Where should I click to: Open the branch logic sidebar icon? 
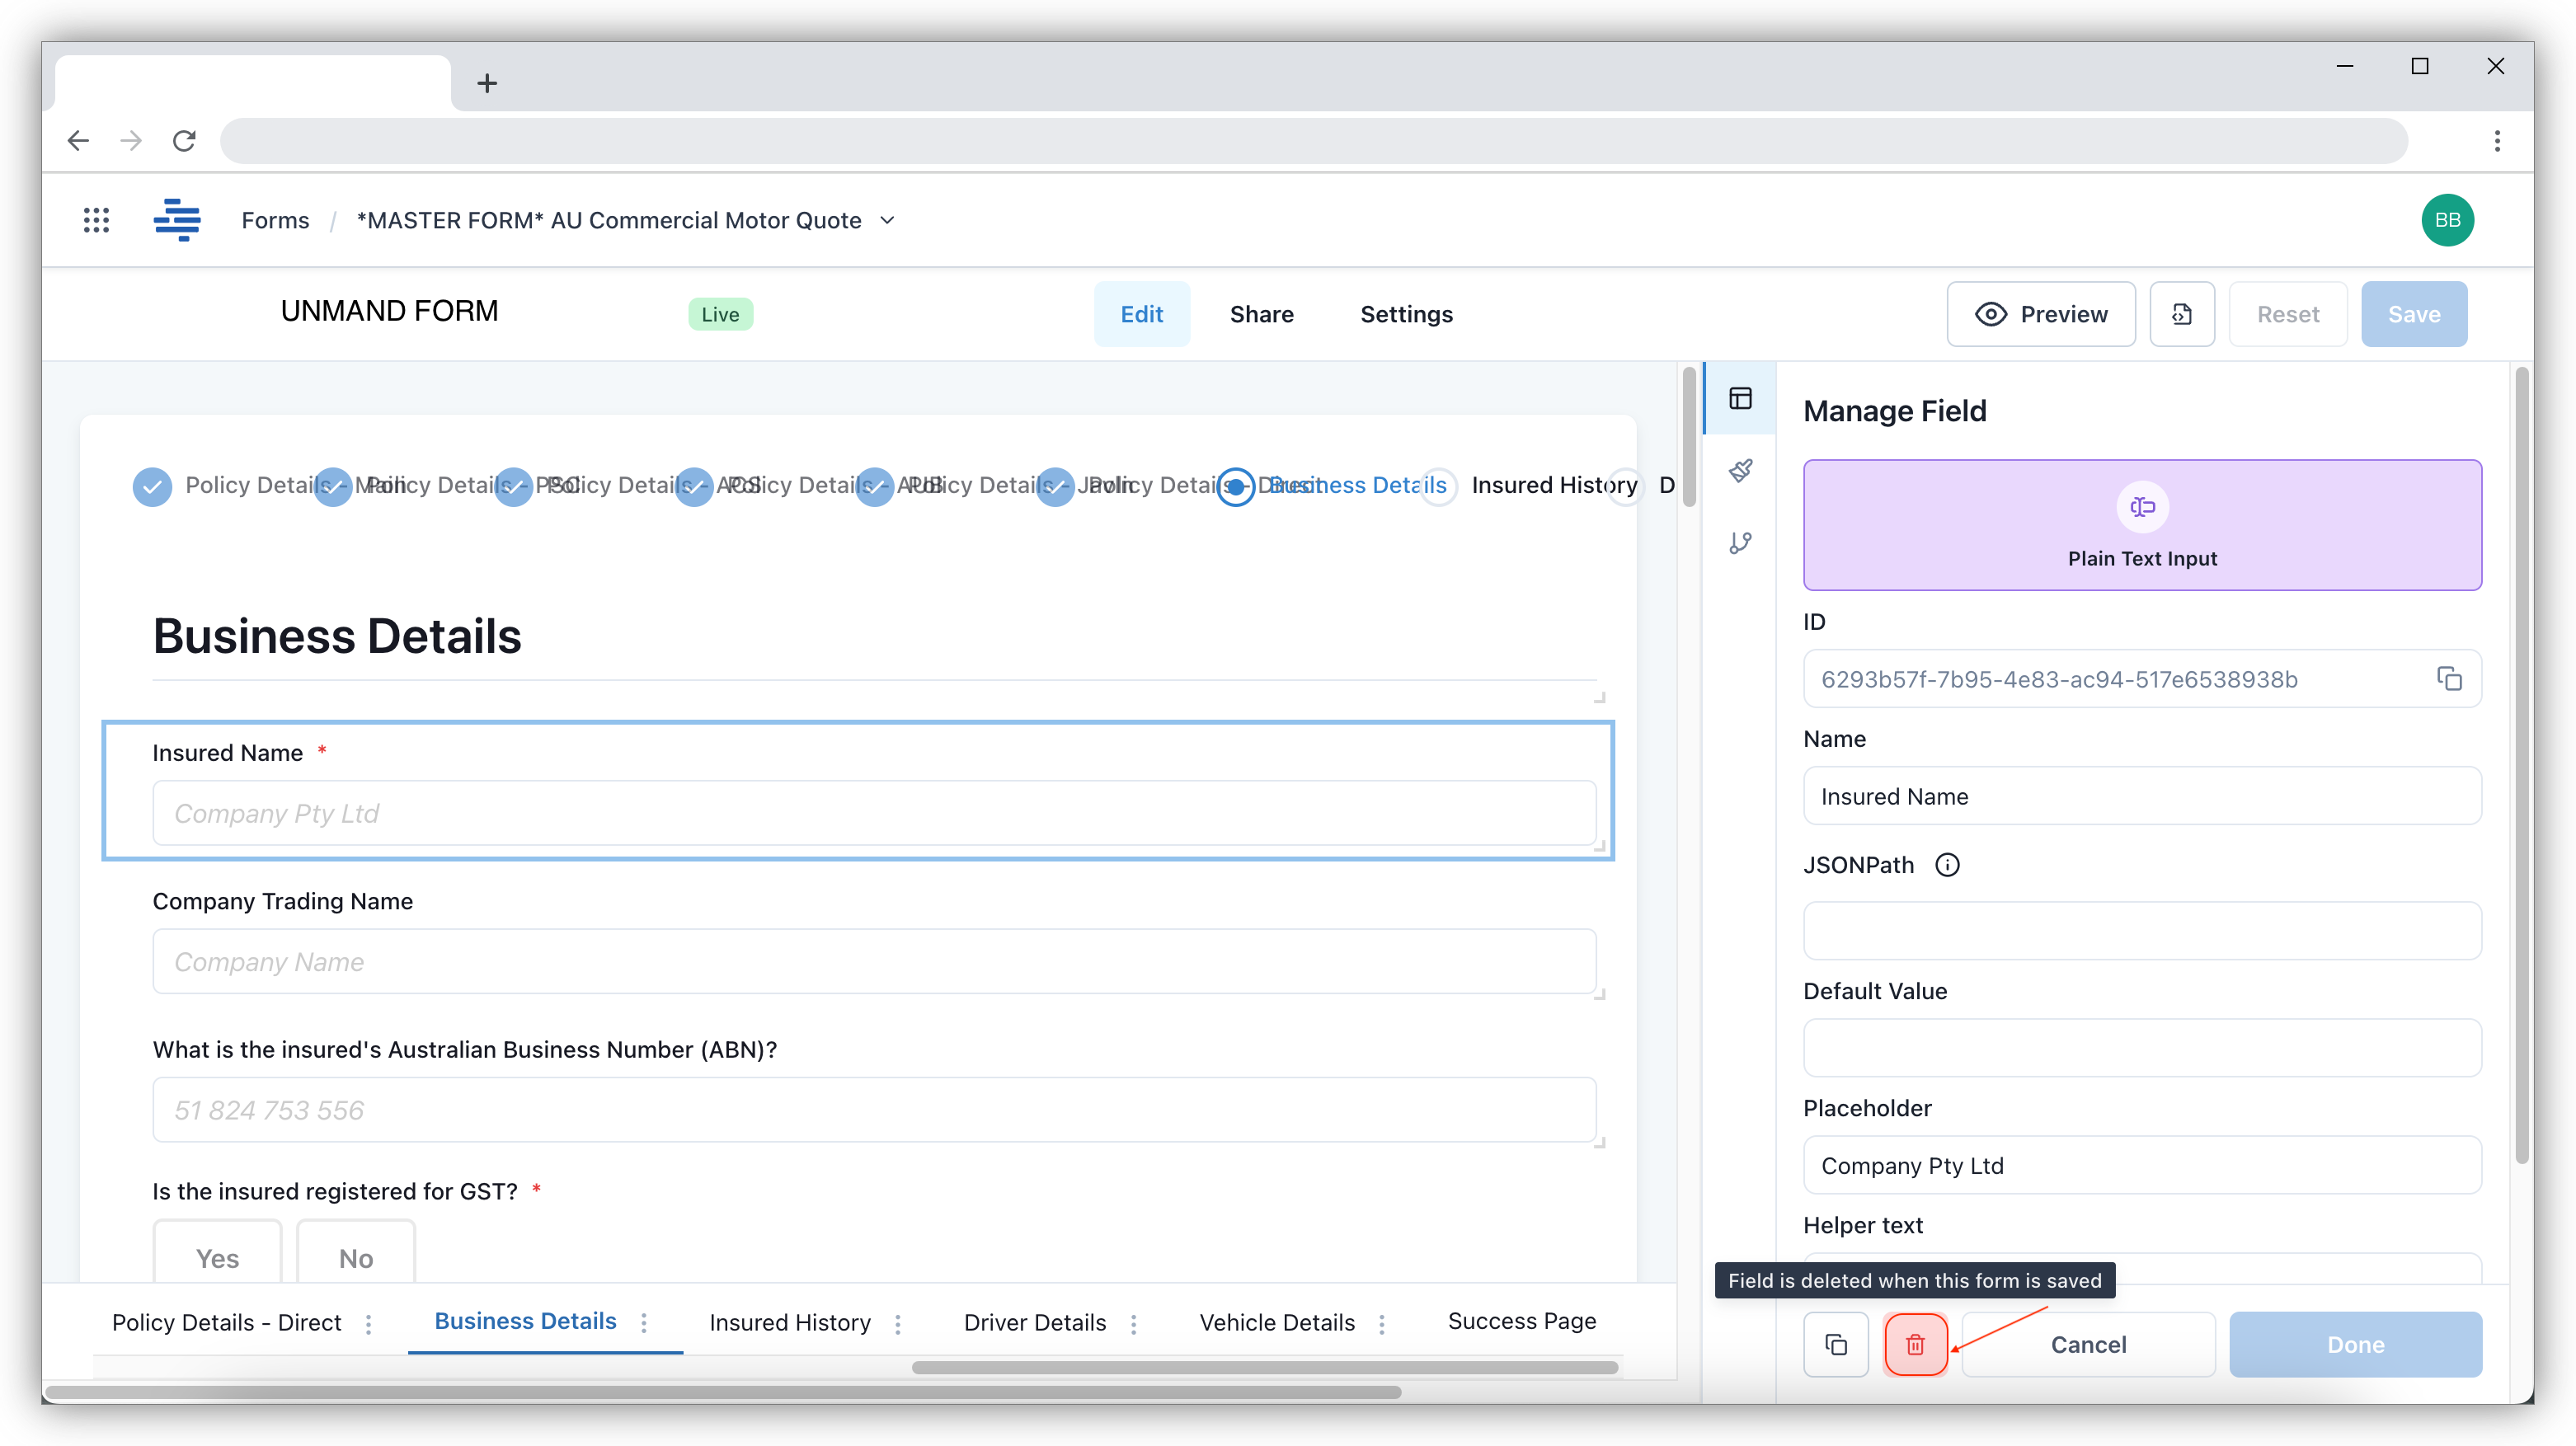1741,543
